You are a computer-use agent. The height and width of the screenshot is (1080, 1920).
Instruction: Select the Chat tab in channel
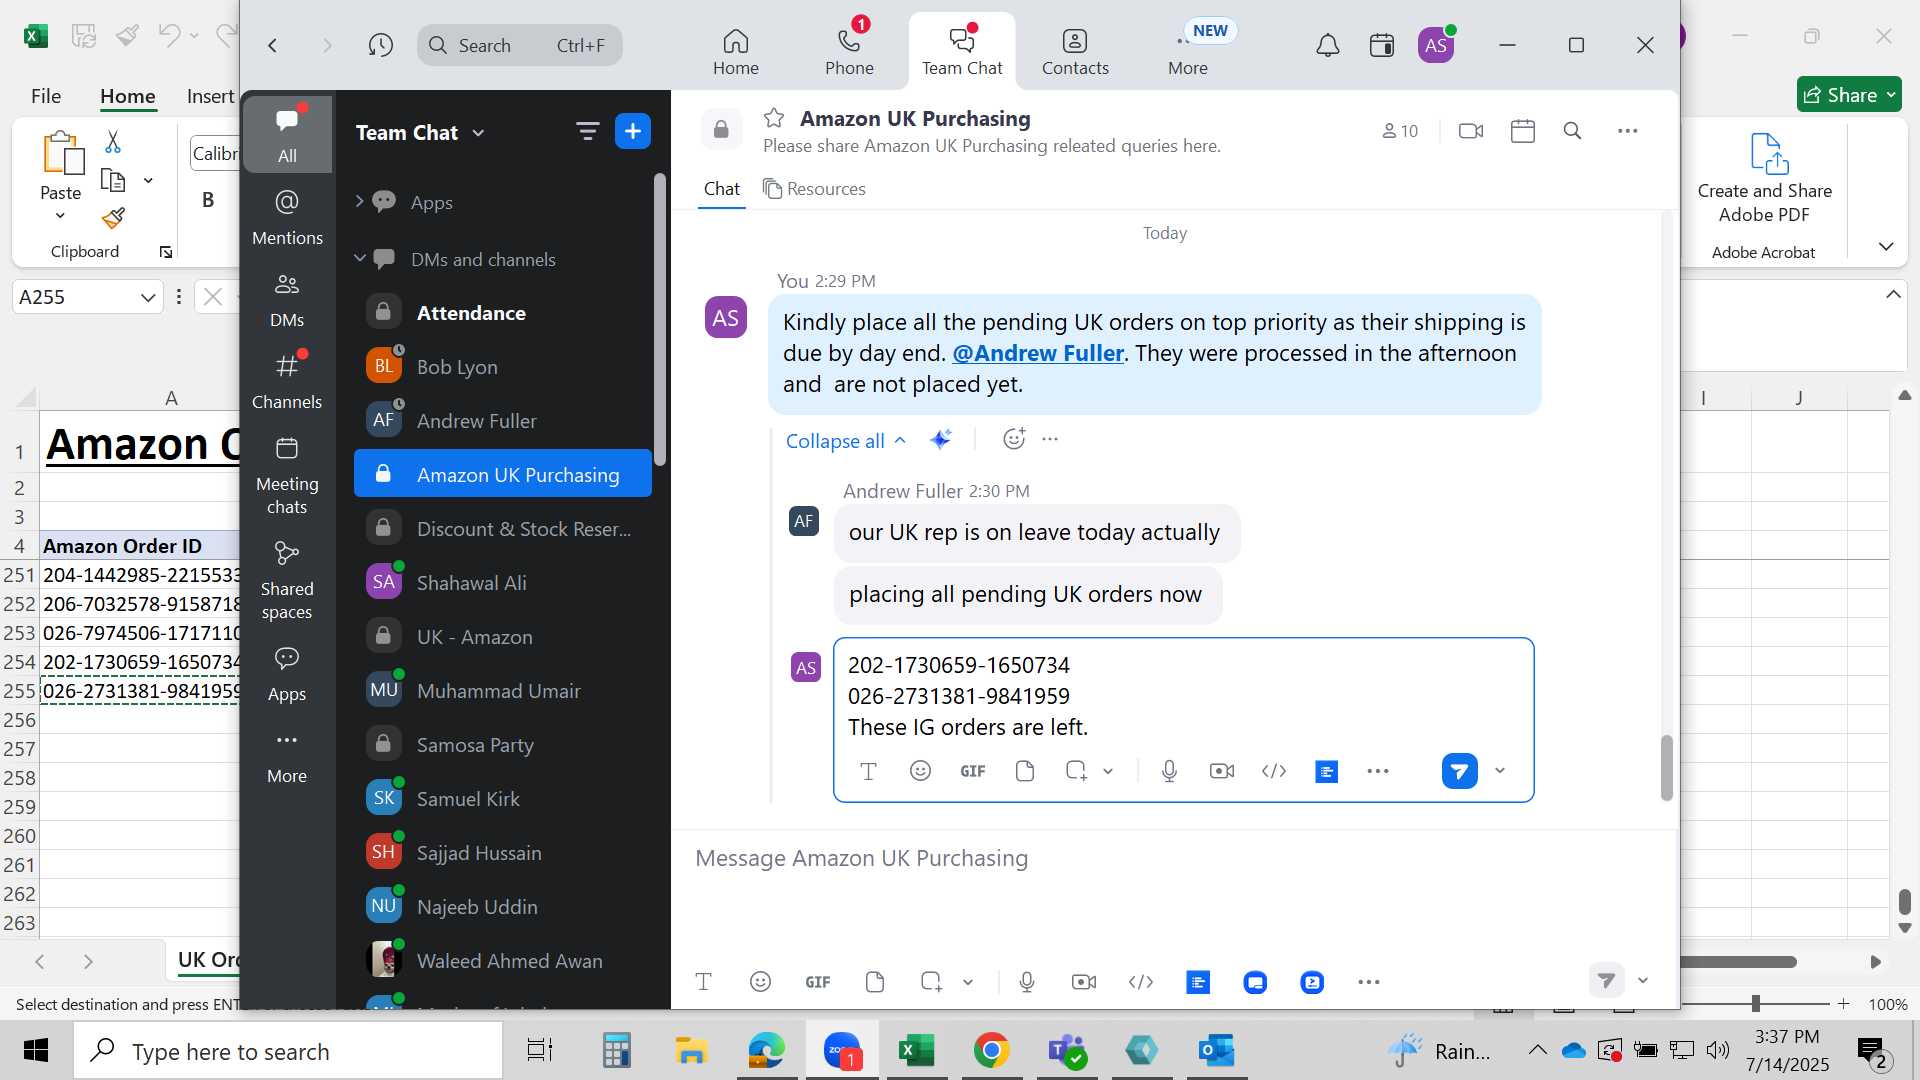pos(721,189)
